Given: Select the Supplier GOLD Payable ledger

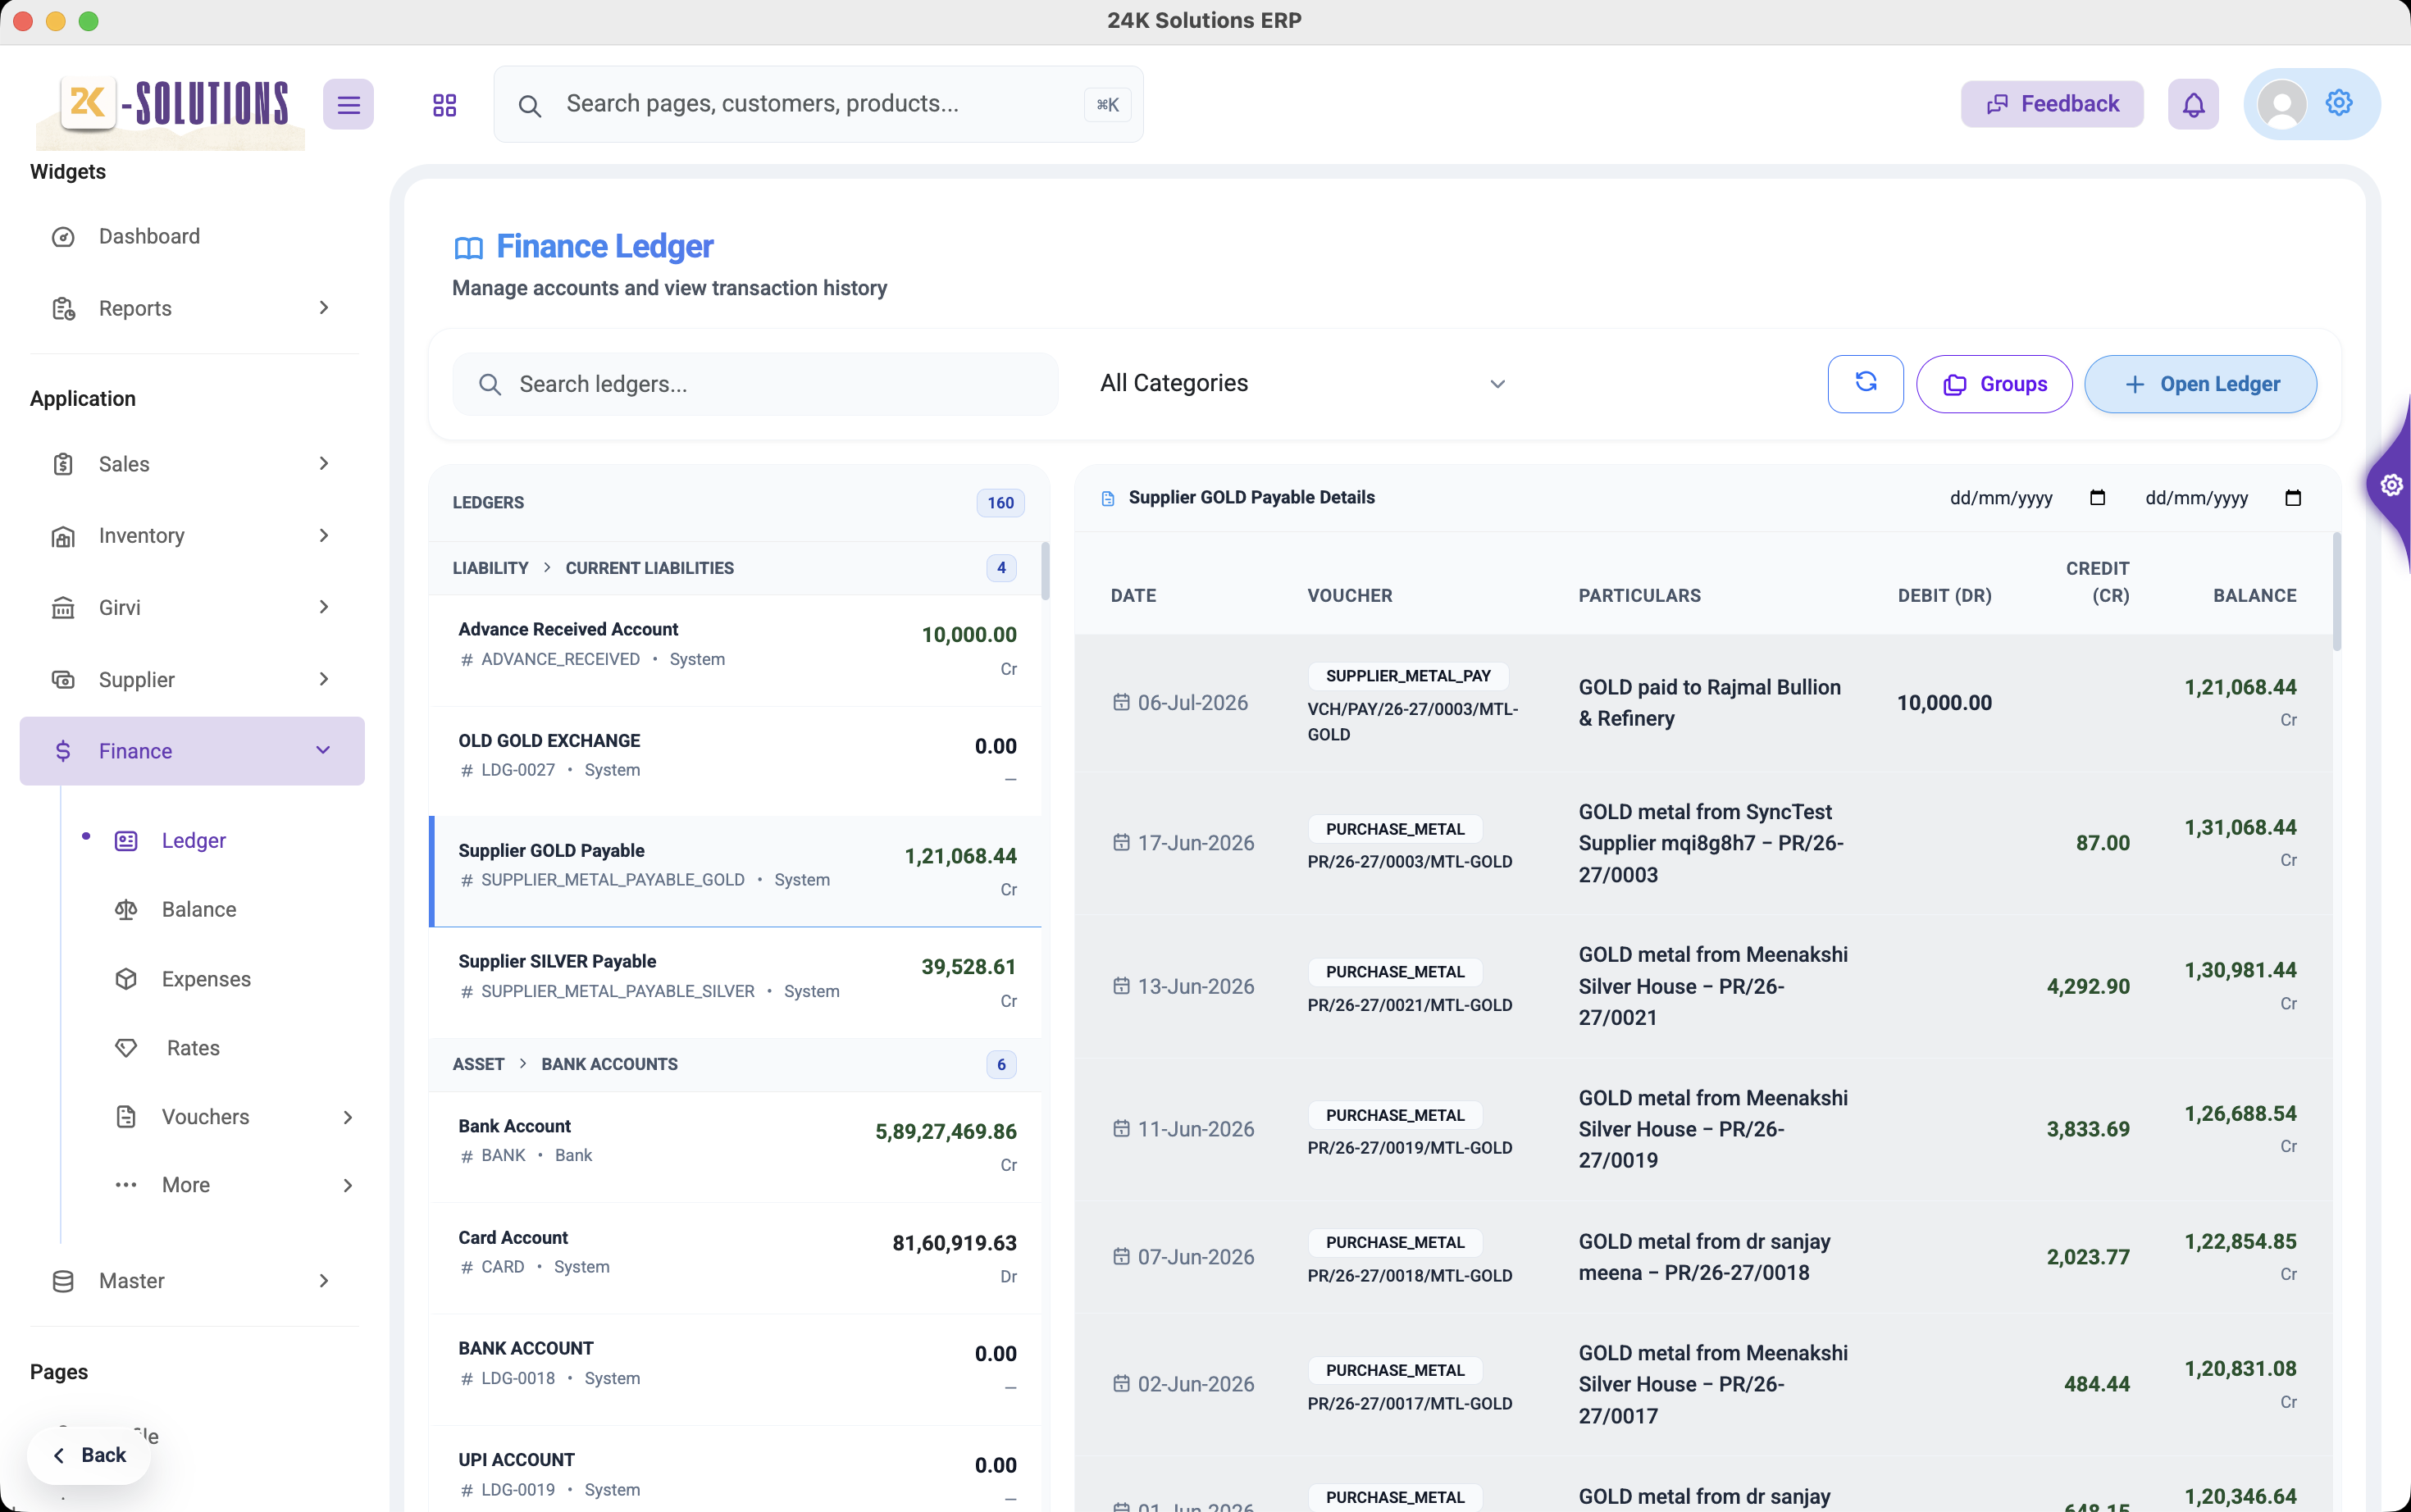Looking at the screenshot, I should (735, 872).
